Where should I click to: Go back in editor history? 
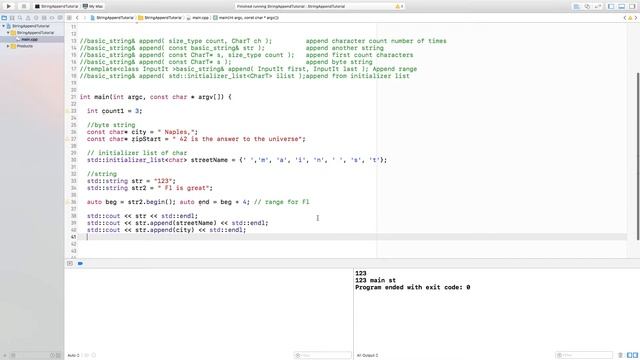click(x=77, y=18)
